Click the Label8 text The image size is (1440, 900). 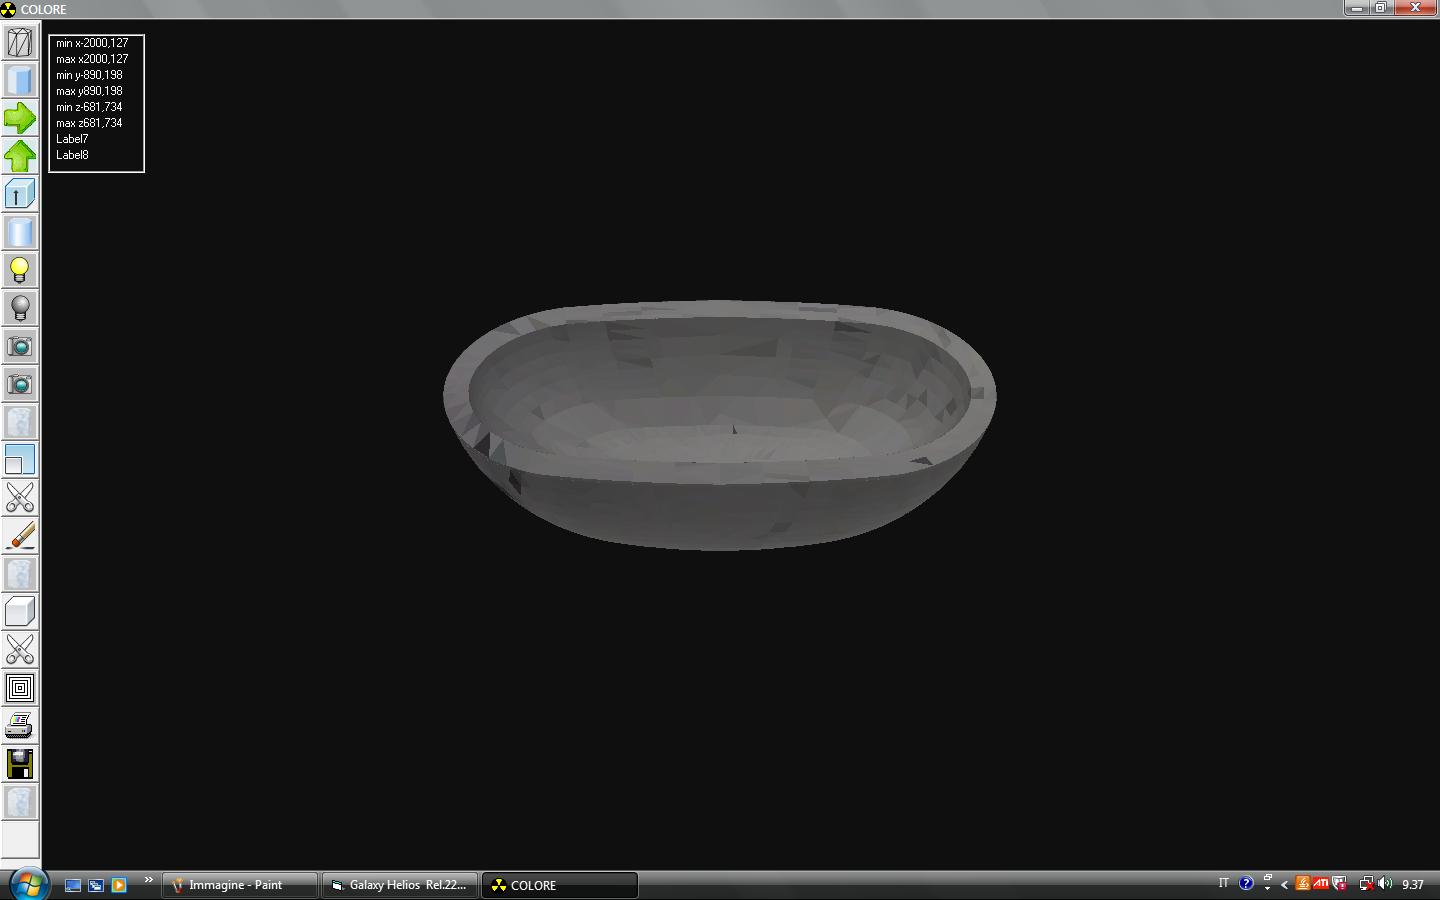pos(72,155)
